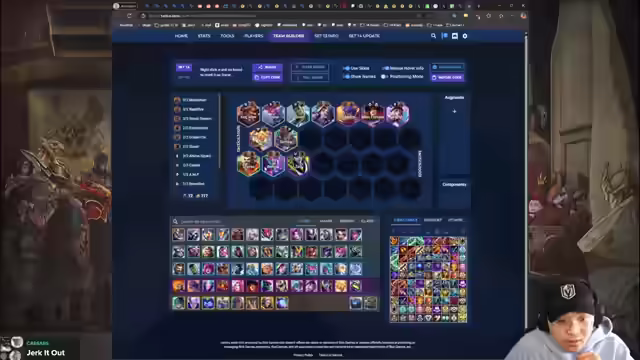This screenshot has width=640, height=360.
Task: Open the TOOLS nav menu
Action: point(227,36)
